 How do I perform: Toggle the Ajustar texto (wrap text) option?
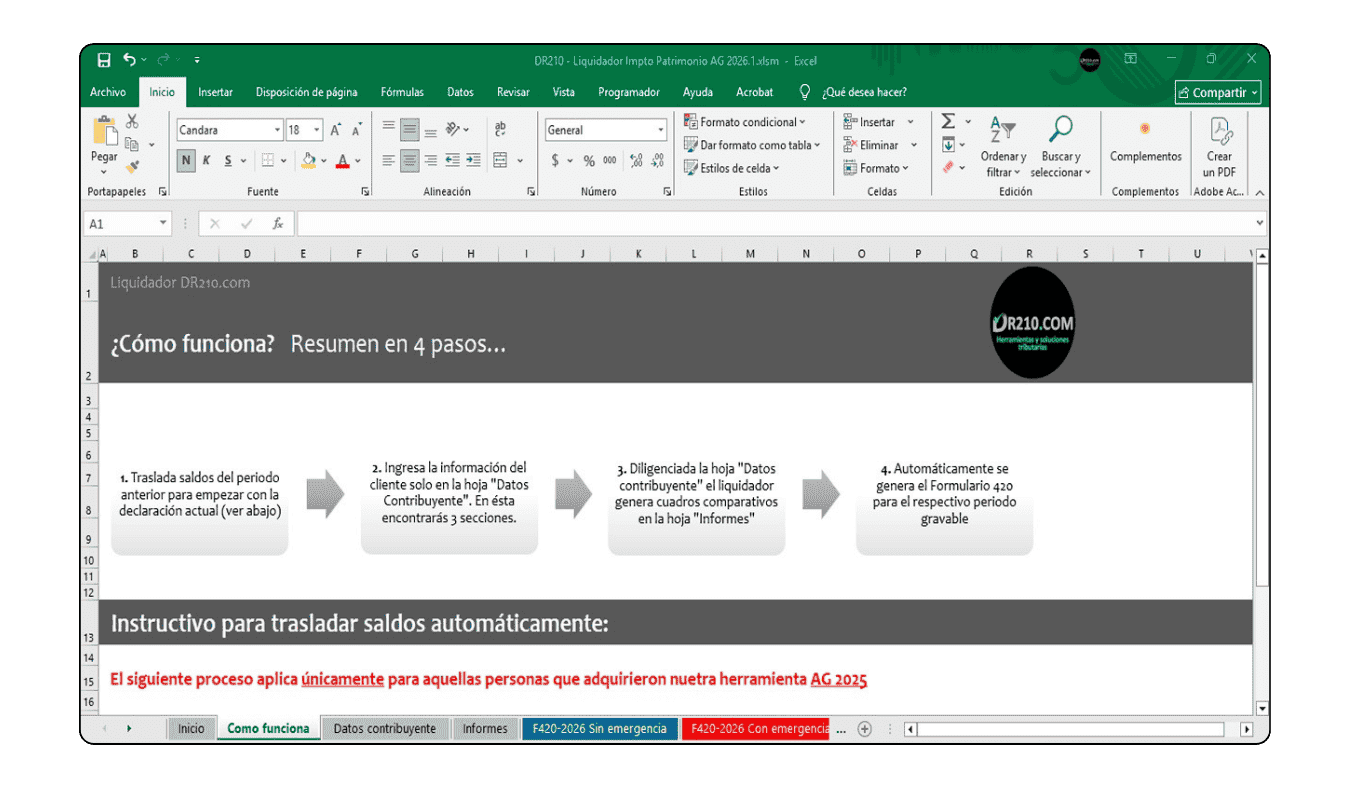tap(498, 130)
